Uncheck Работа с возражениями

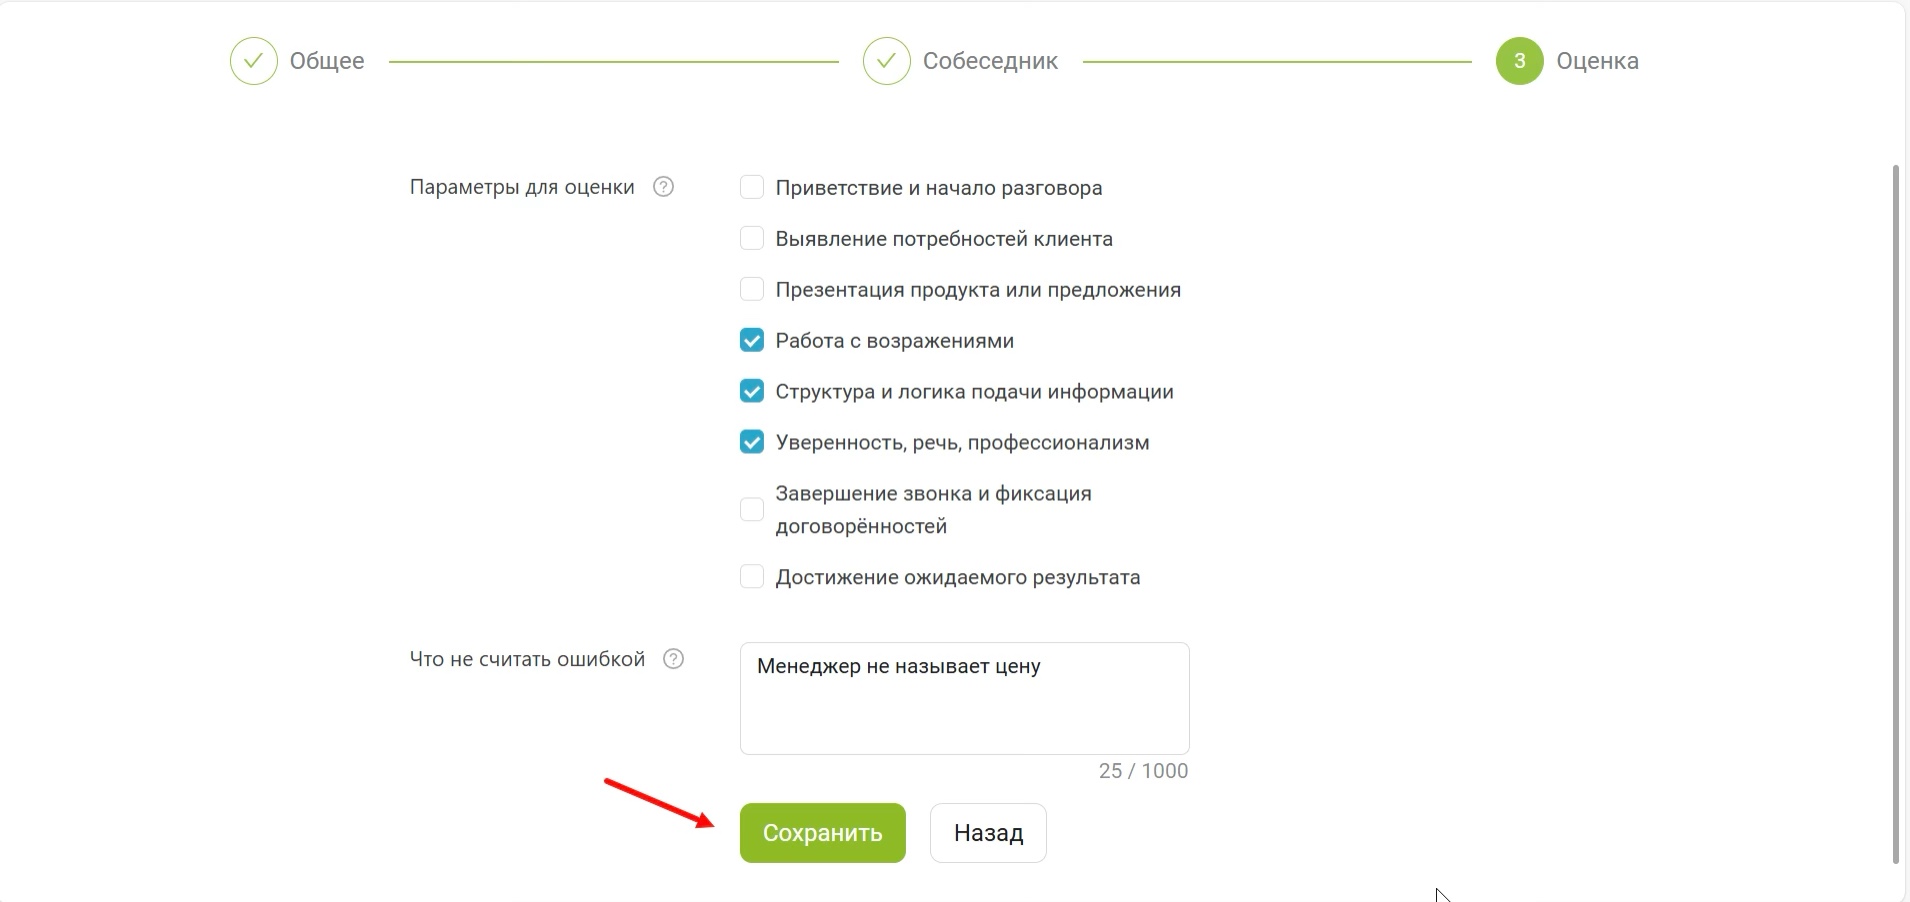pos(752,341)
